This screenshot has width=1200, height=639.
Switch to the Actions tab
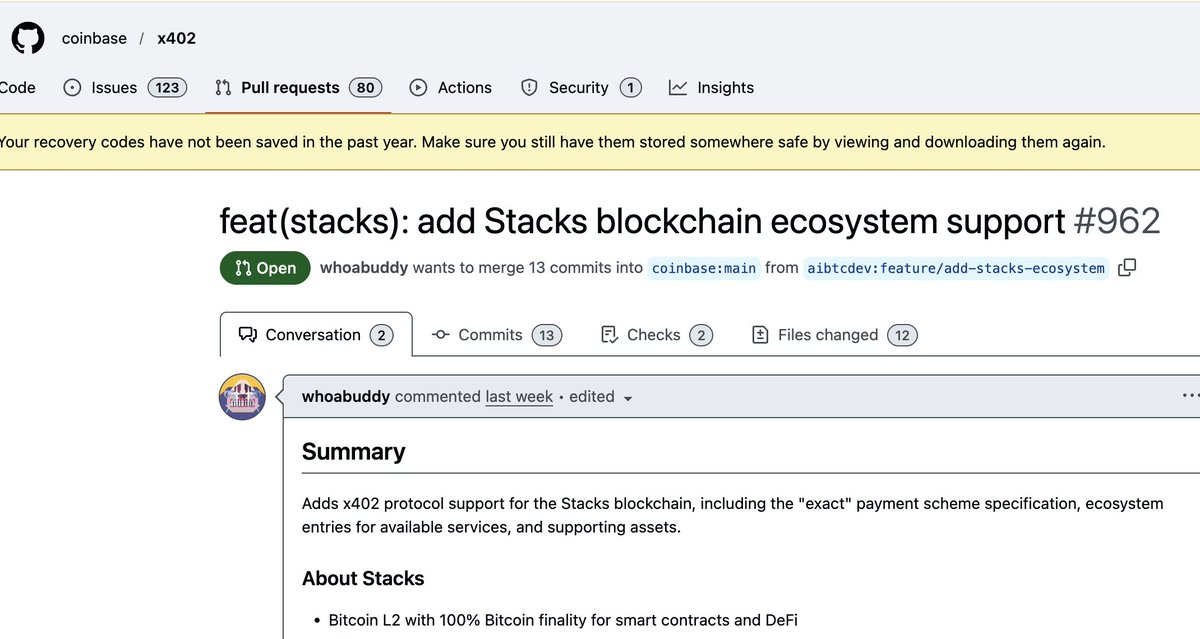tap(451, 88)
